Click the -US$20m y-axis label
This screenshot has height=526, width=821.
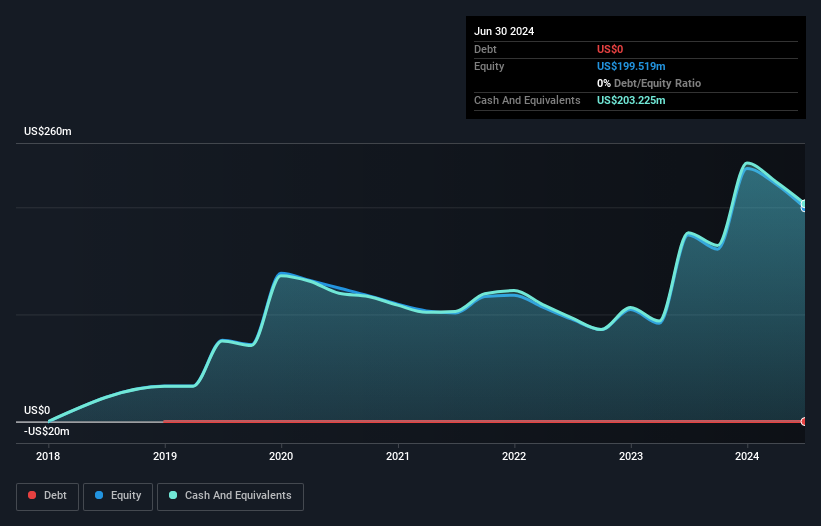pyautogui.click(x=47, y=431)
